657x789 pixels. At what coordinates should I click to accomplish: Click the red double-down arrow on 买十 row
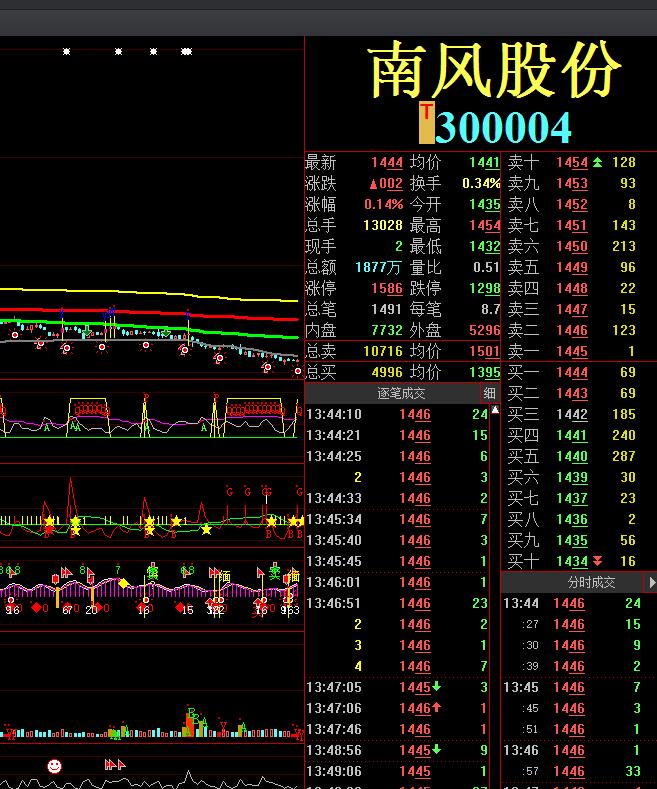pyautogui.click(x=597, y=561)
